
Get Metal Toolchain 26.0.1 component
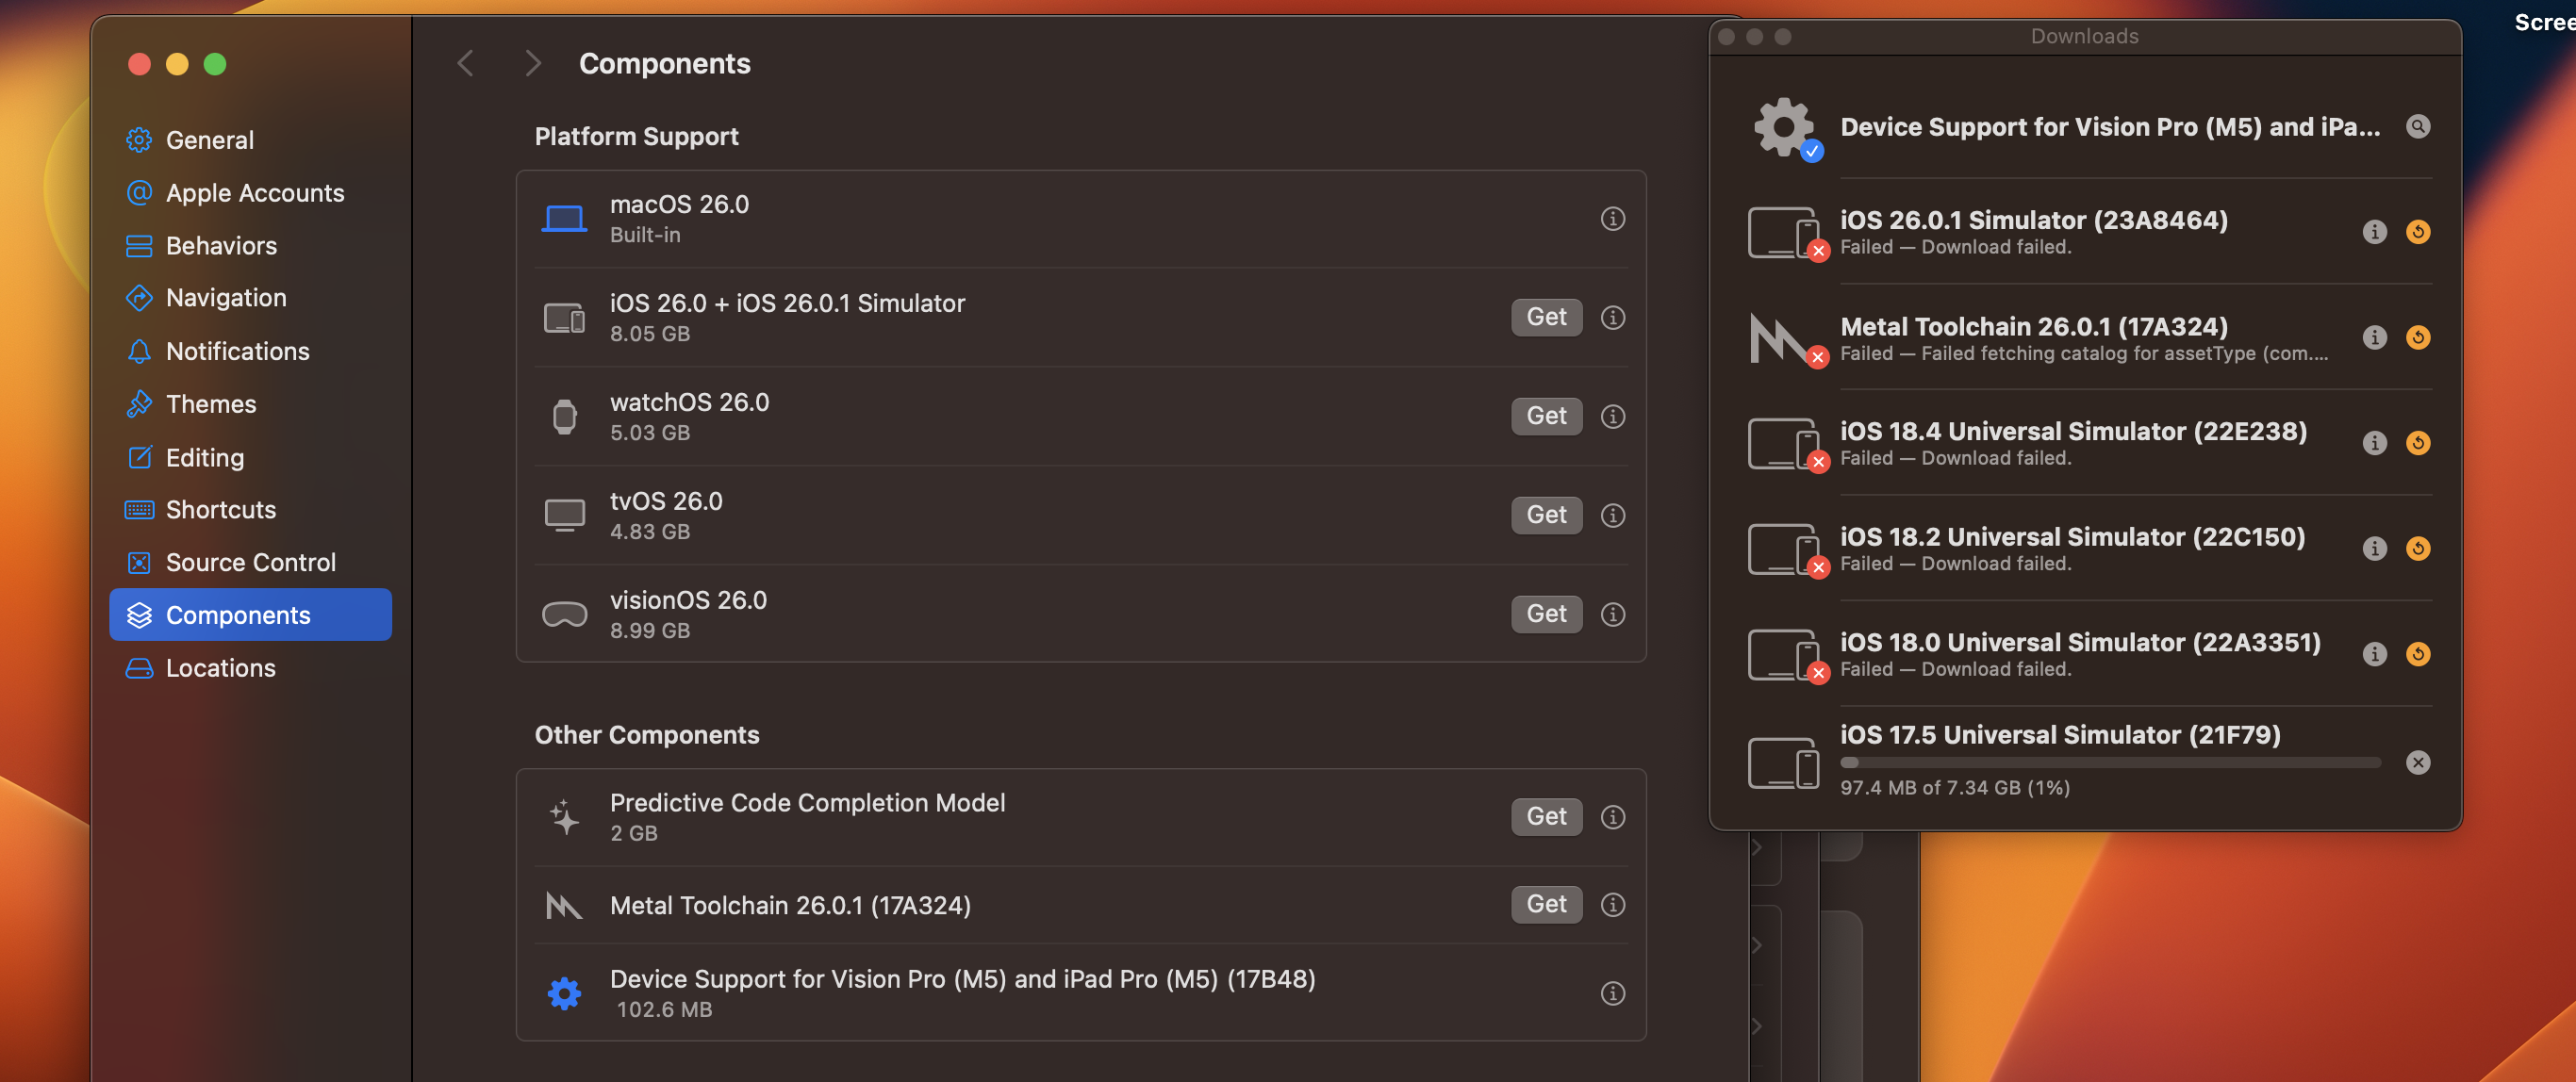pyautogui.click(x=1545, y=905)
